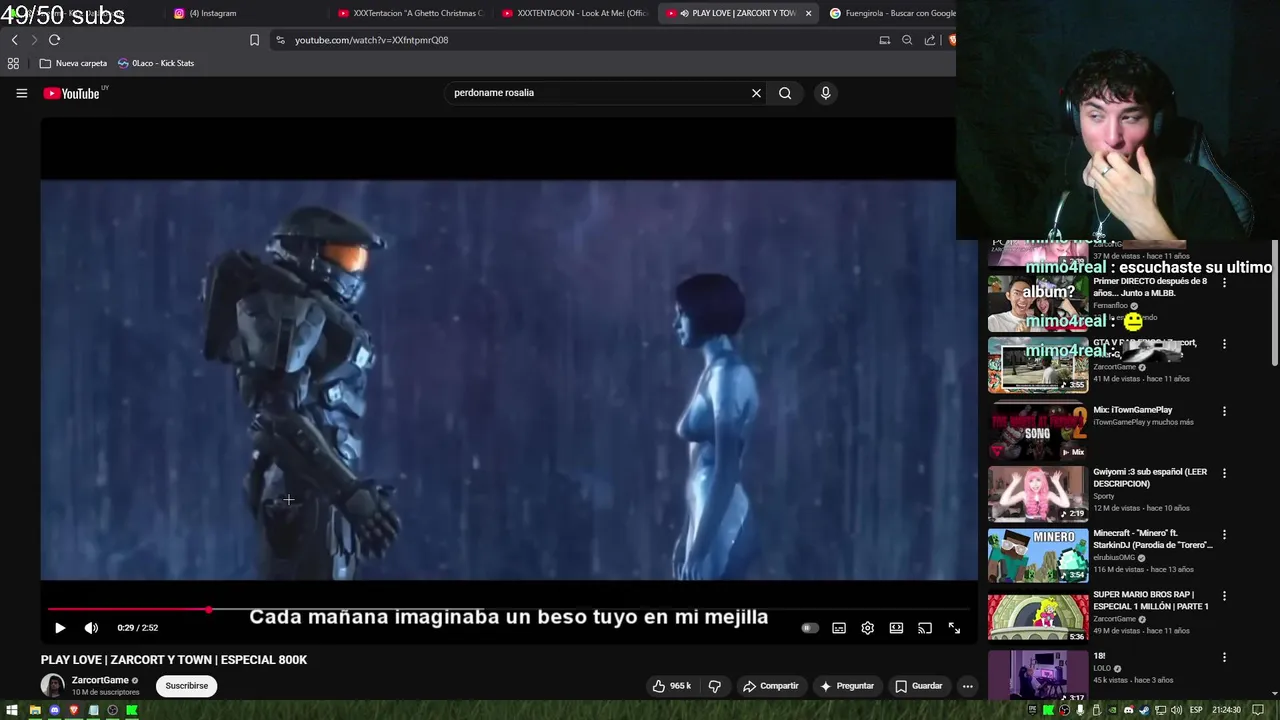The image size is (1280, 720).
Task: Open the 0Laco Kick Stats bookmark
Action: [x=156, y=63]
